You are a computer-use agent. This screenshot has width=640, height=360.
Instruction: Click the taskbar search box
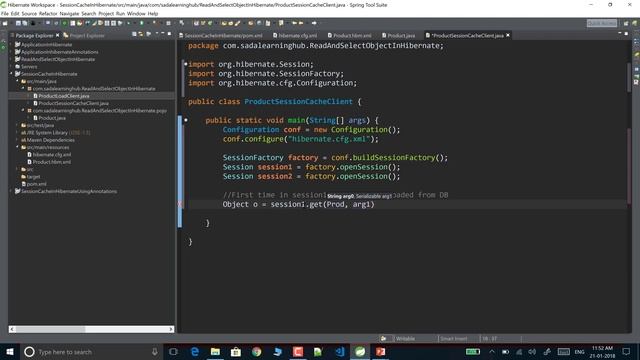91,352
